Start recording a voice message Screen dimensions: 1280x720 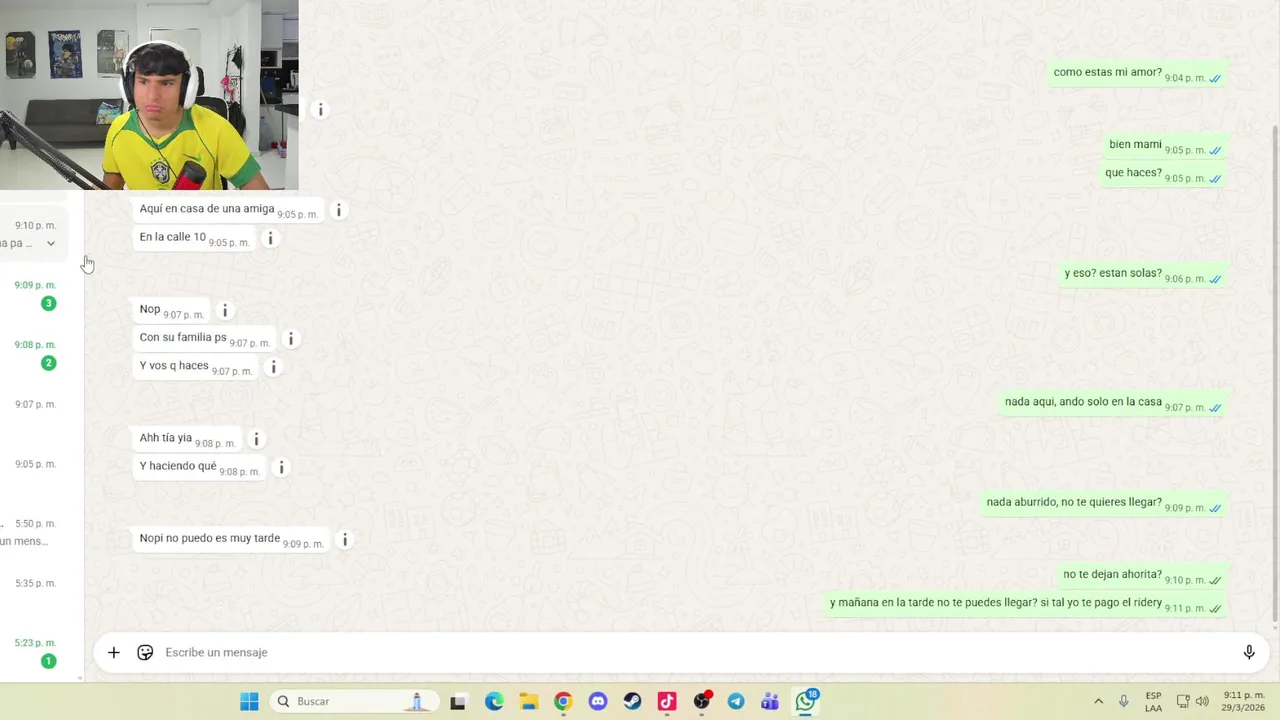pos(1249,652)
